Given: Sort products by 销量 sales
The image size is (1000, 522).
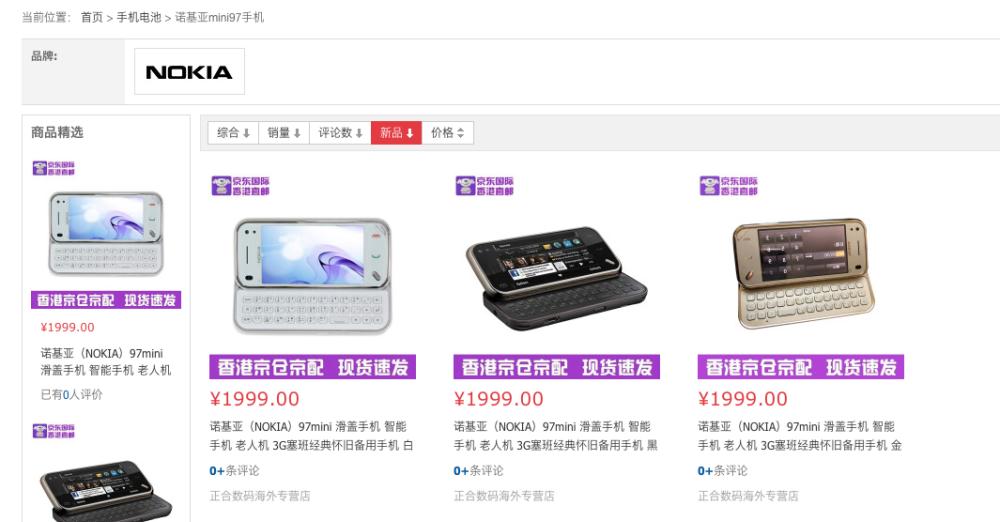Looking at the screenshot, I should coord(284,133).
